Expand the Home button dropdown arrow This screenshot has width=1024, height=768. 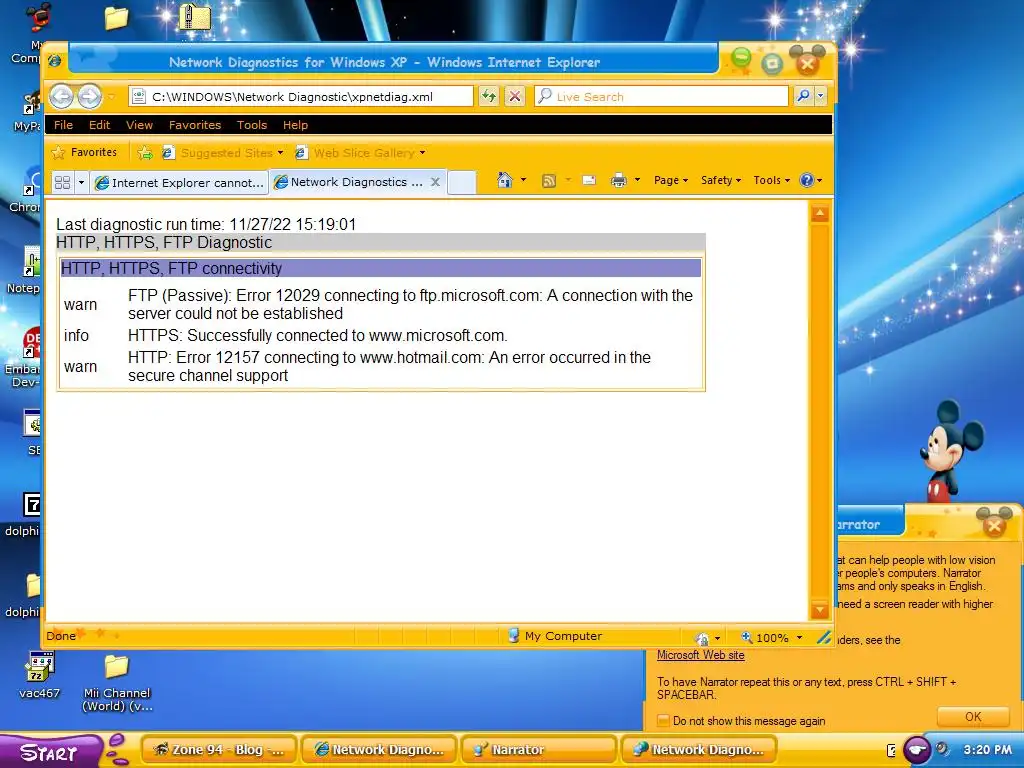pyautogui.click(x=523, y=180)
